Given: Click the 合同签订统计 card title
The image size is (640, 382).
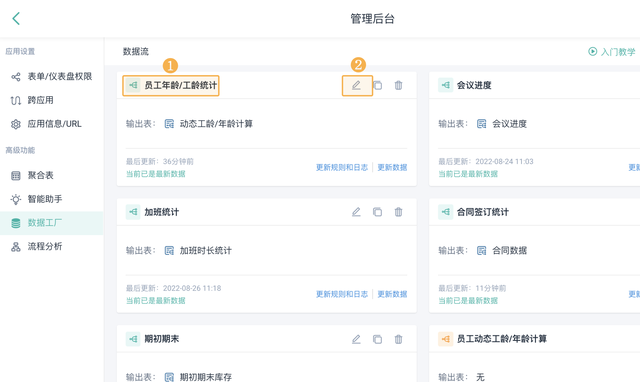Looking at the screenshot, I should (x=483, y=212).
